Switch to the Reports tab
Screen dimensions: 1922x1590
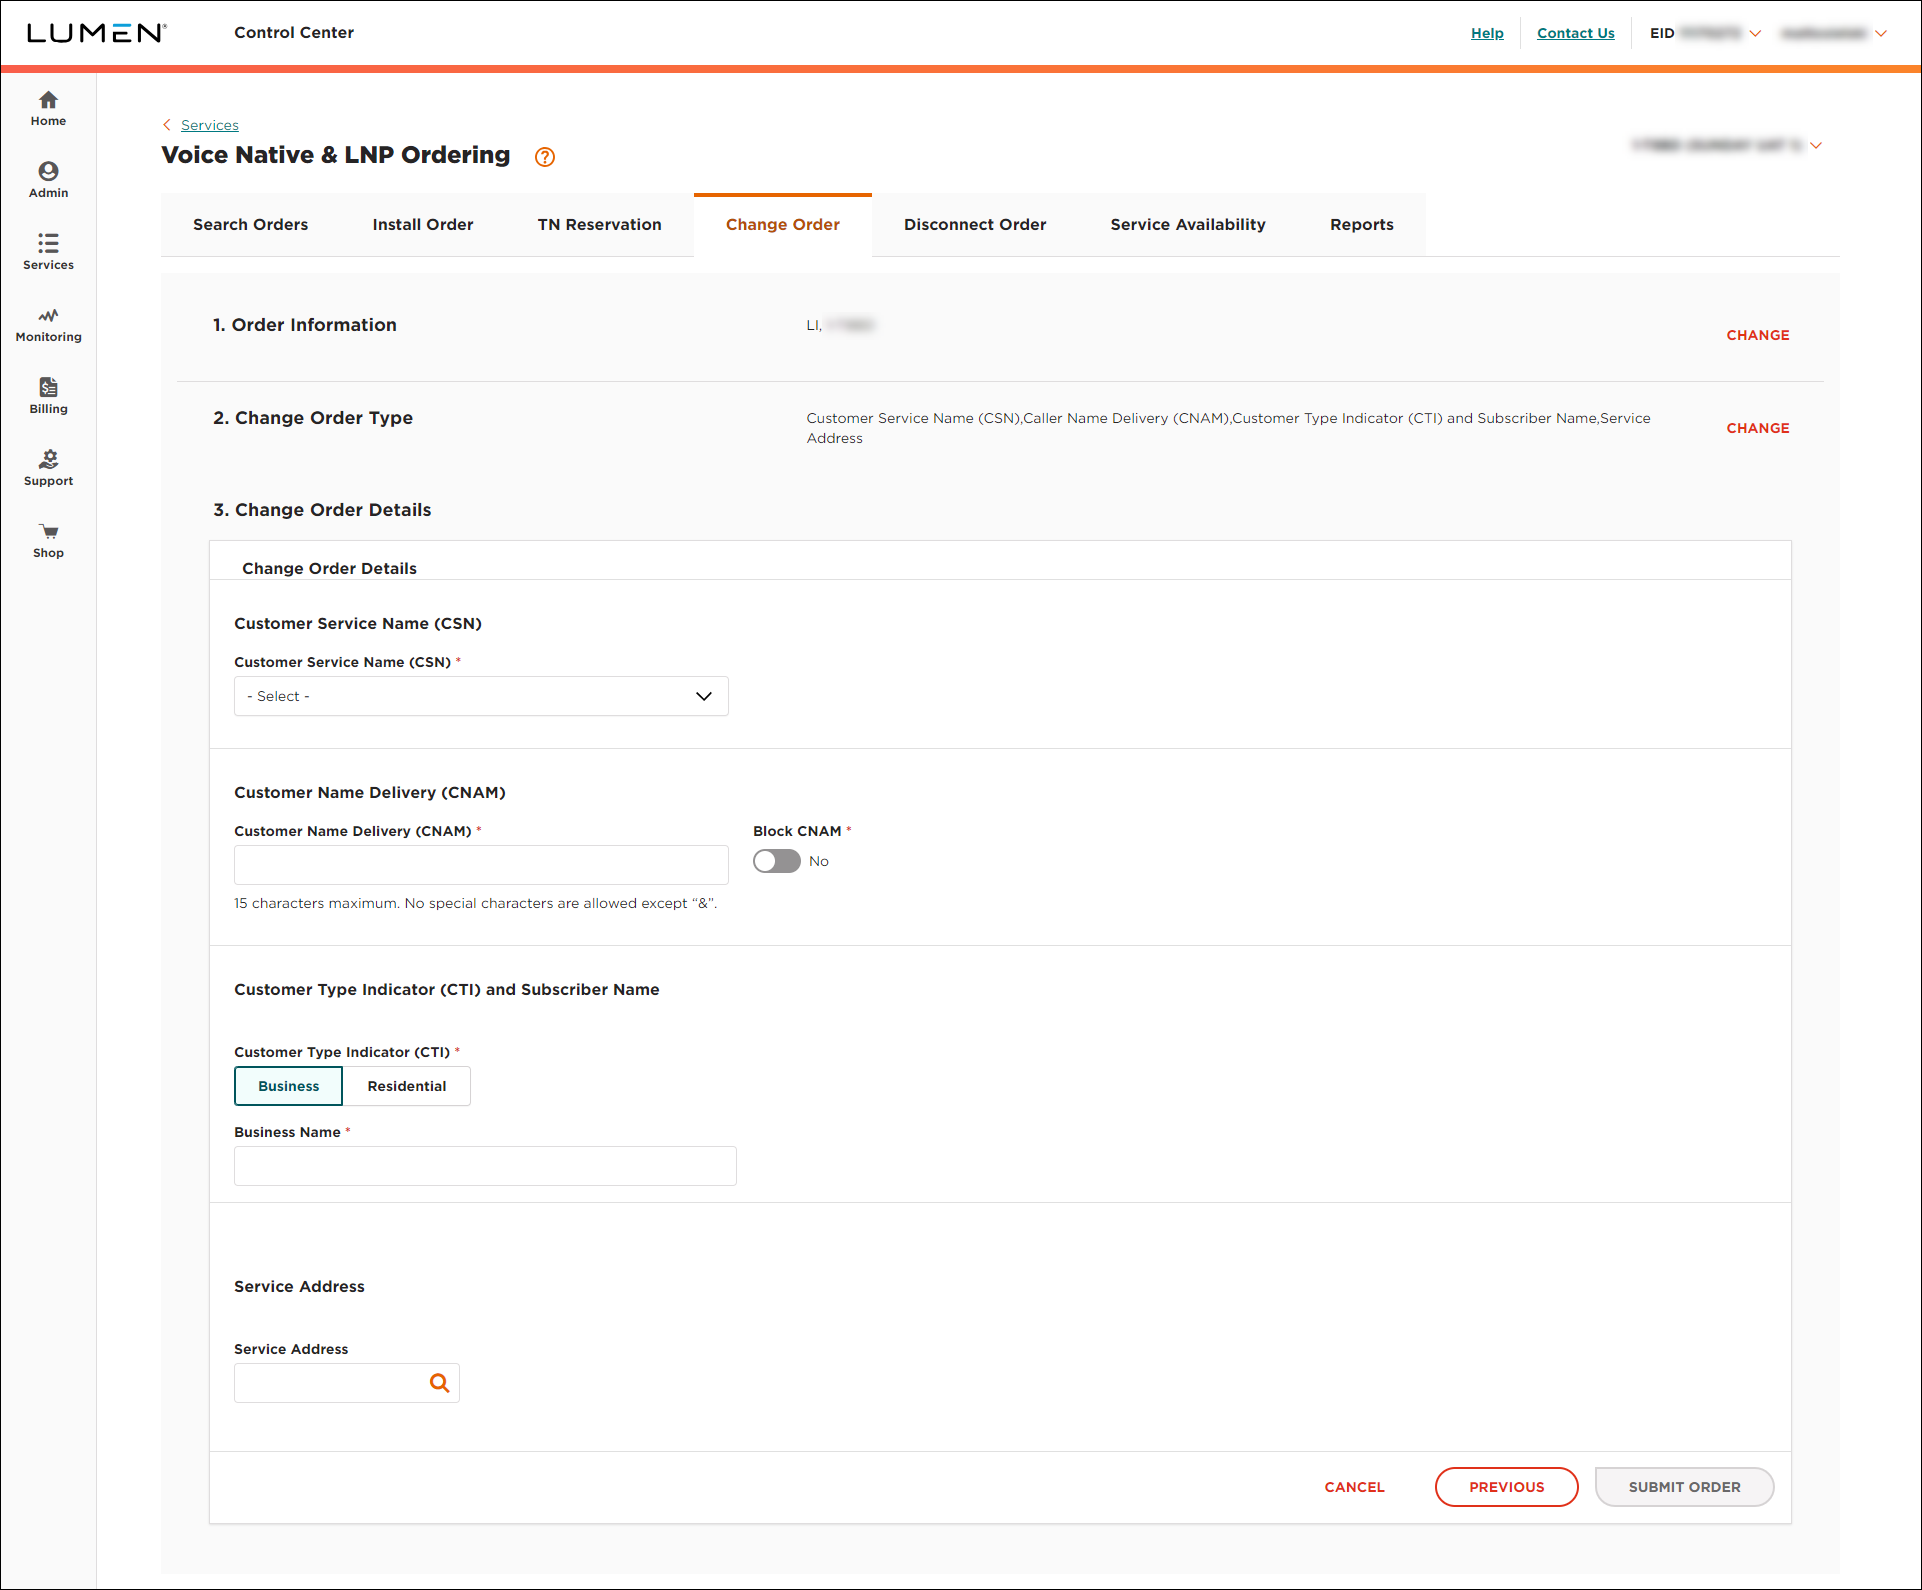(x=1362, y=225)
